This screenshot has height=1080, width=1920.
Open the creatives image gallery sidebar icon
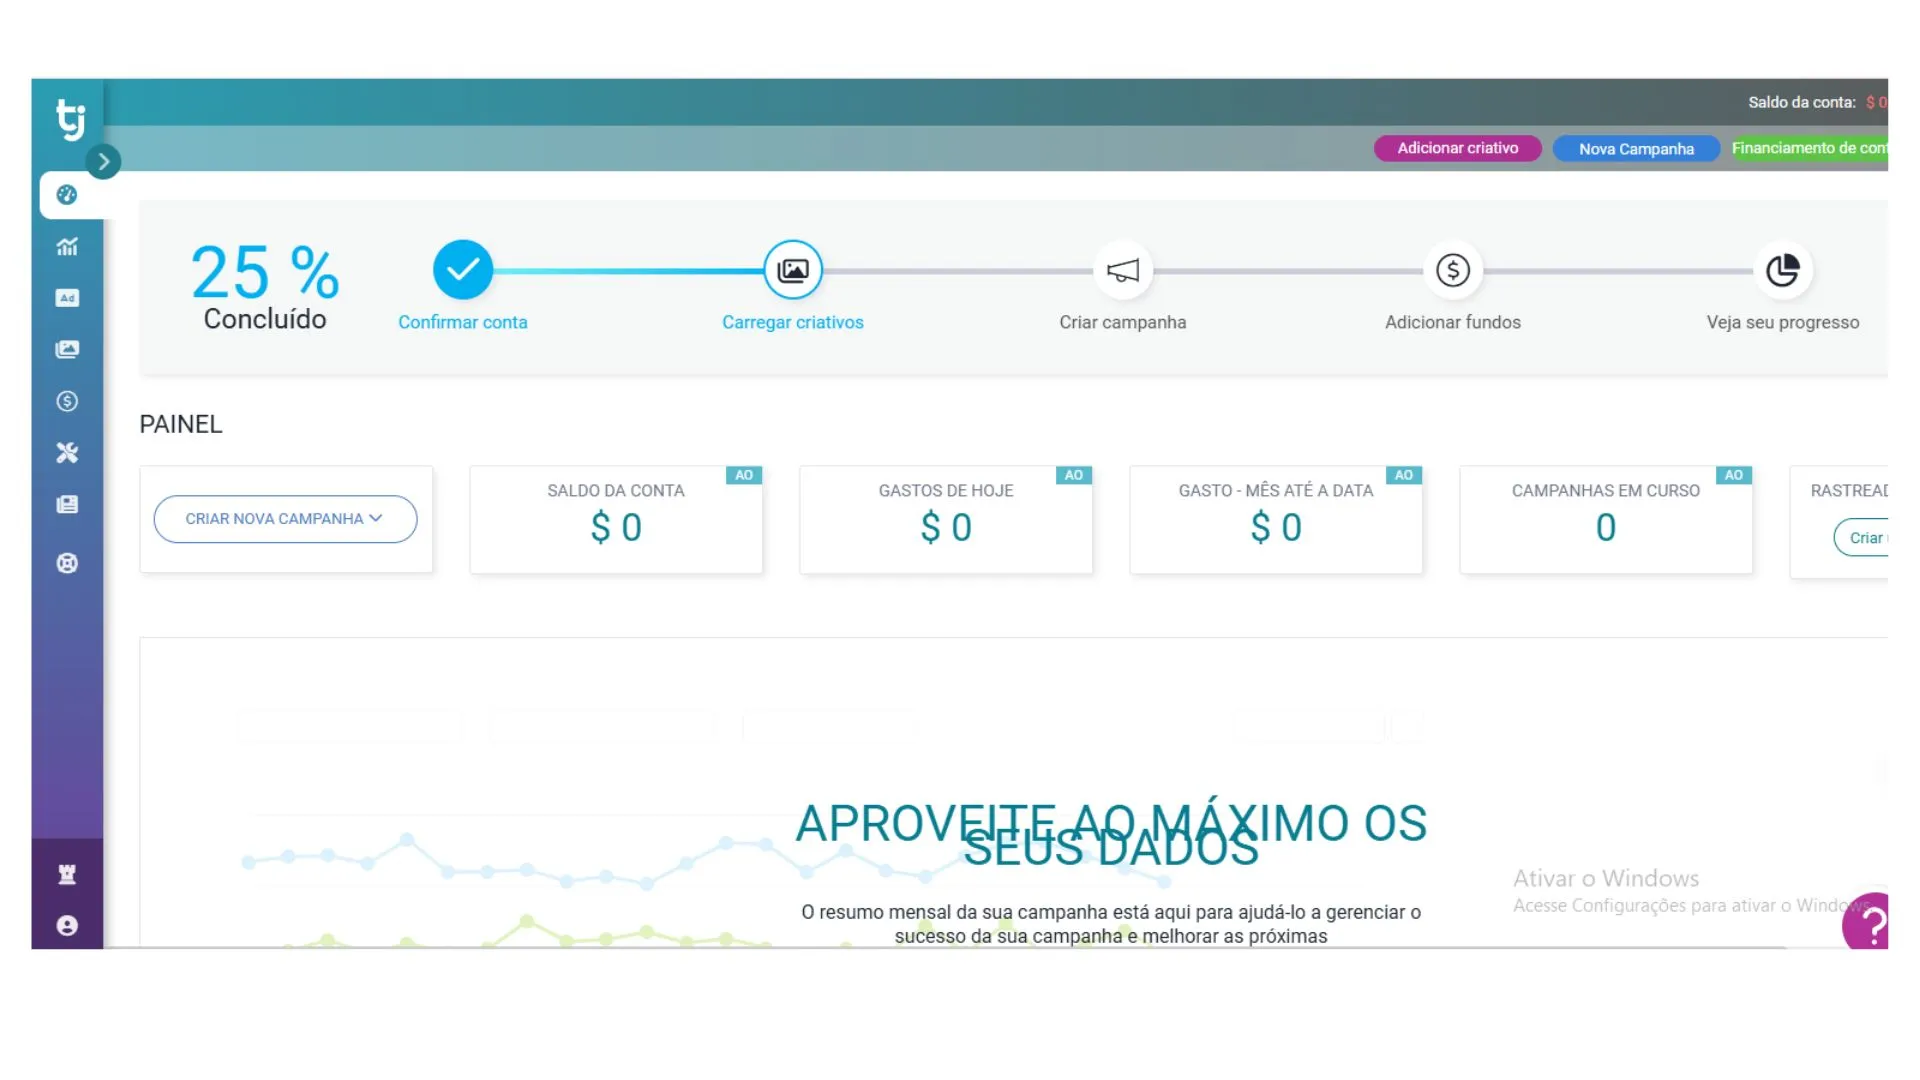point(67,349)
